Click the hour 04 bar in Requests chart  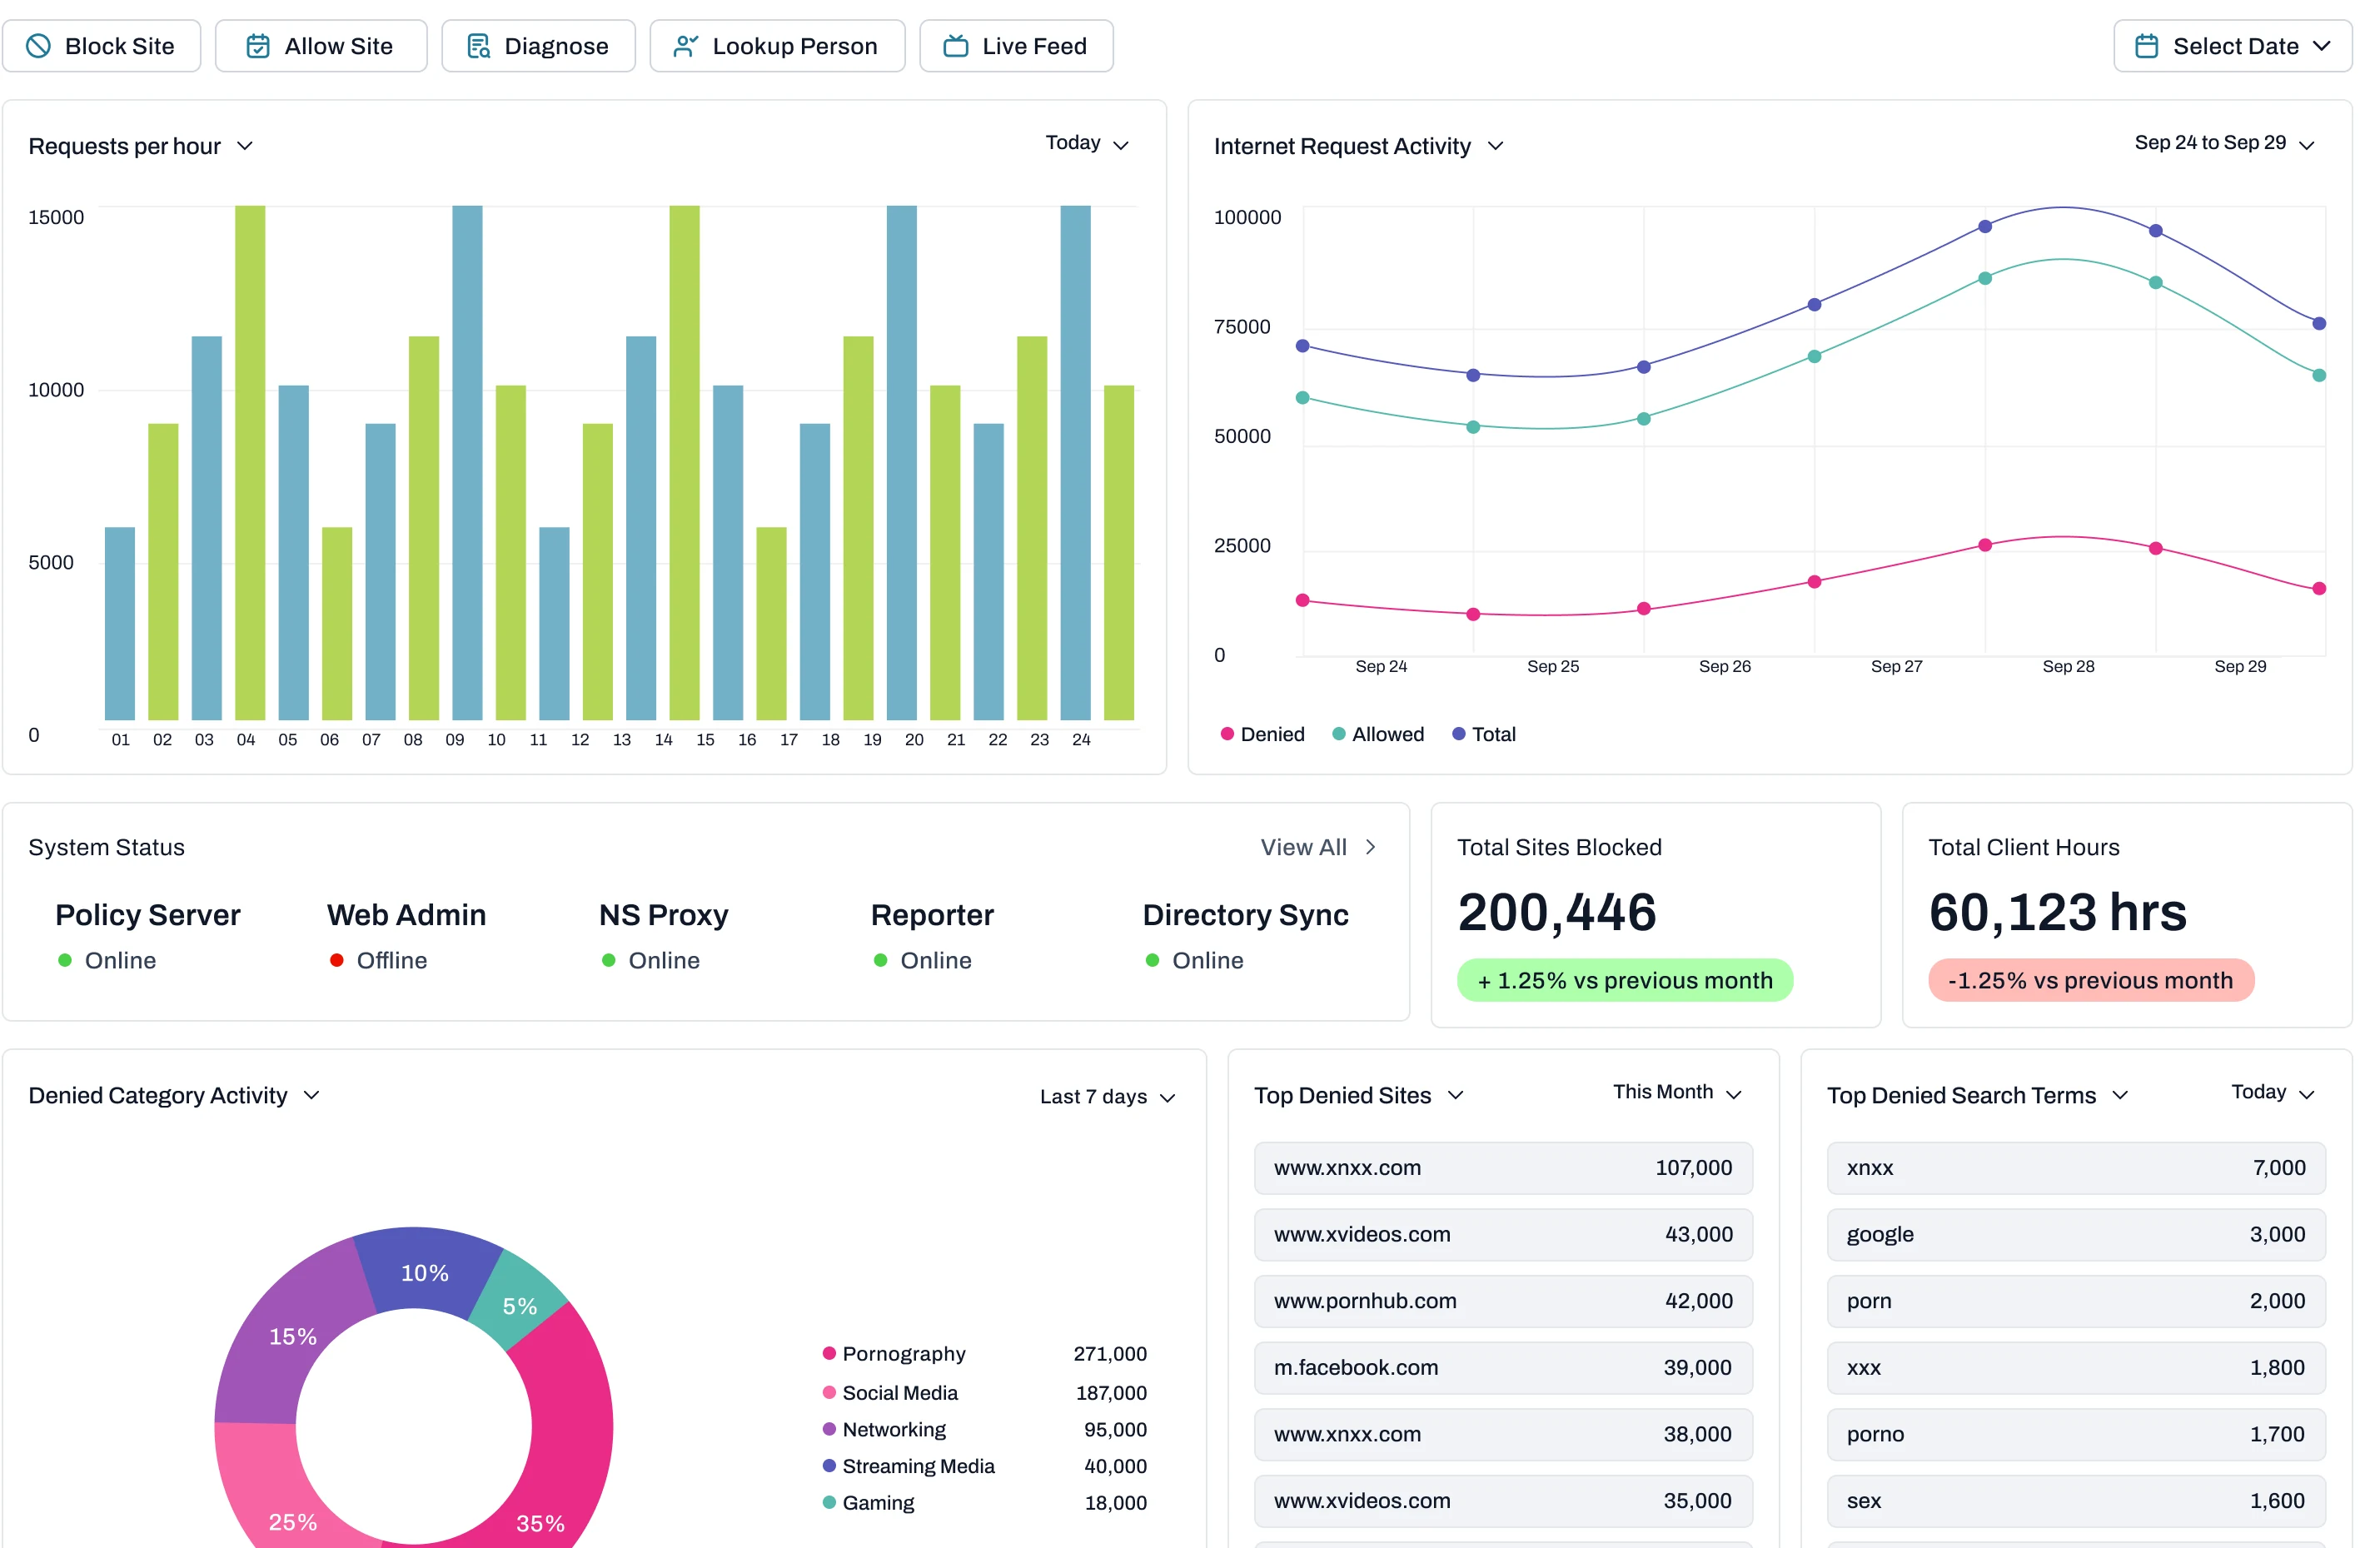click(x=250, y=463)
